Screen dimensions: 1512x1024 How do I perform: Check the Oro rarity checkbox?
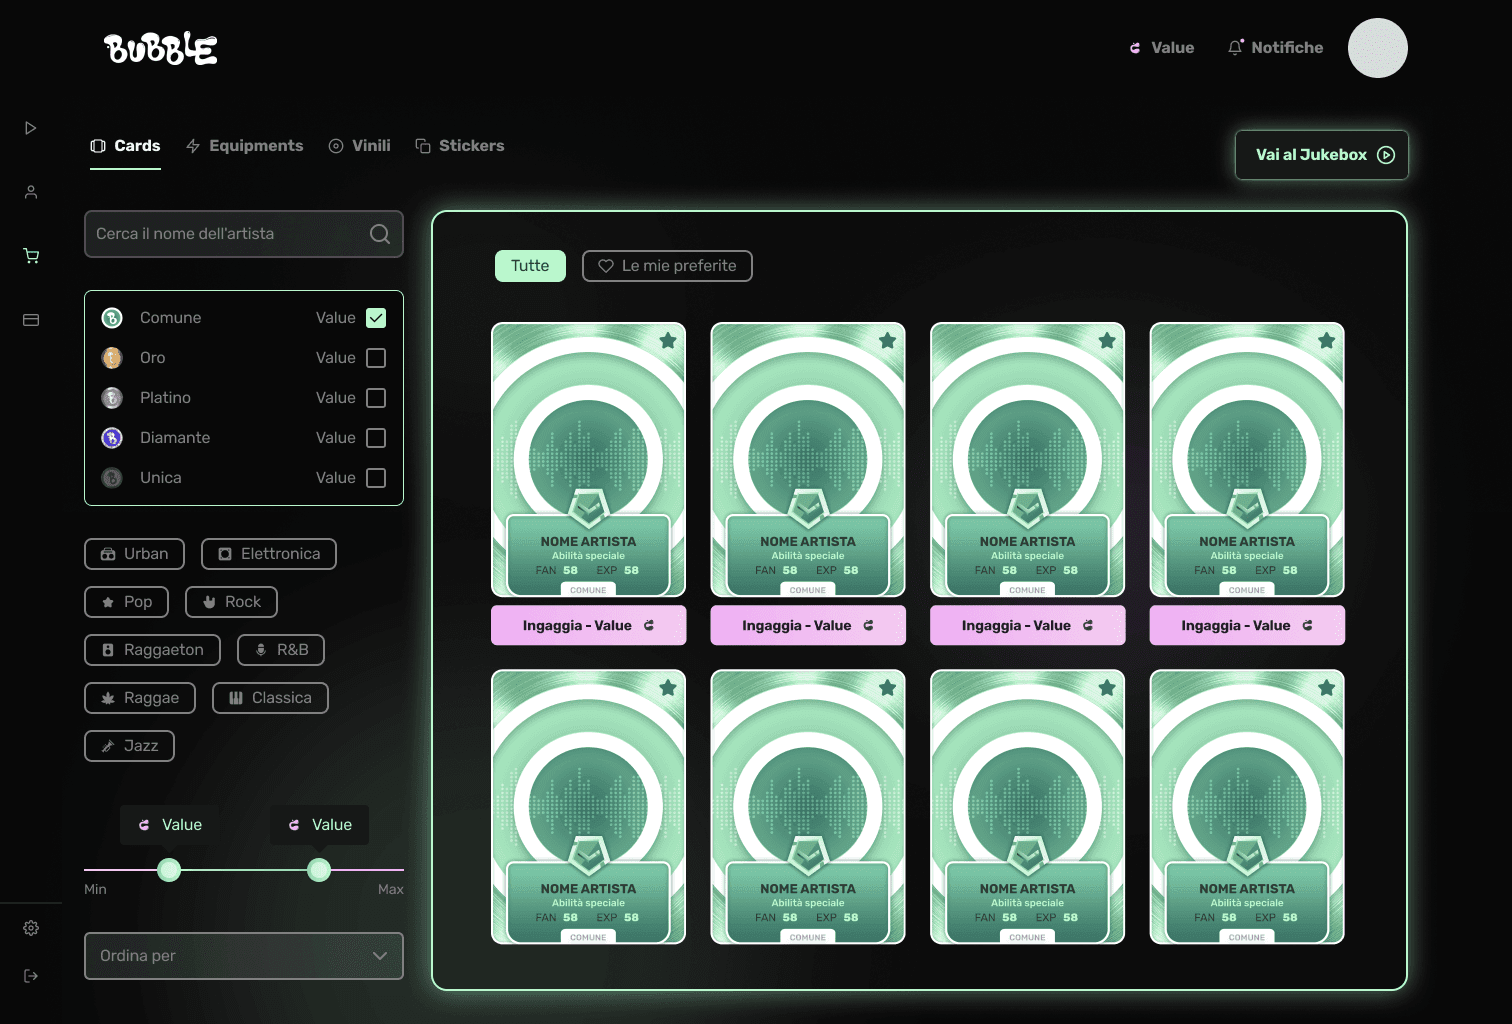[x=376, y=358]
